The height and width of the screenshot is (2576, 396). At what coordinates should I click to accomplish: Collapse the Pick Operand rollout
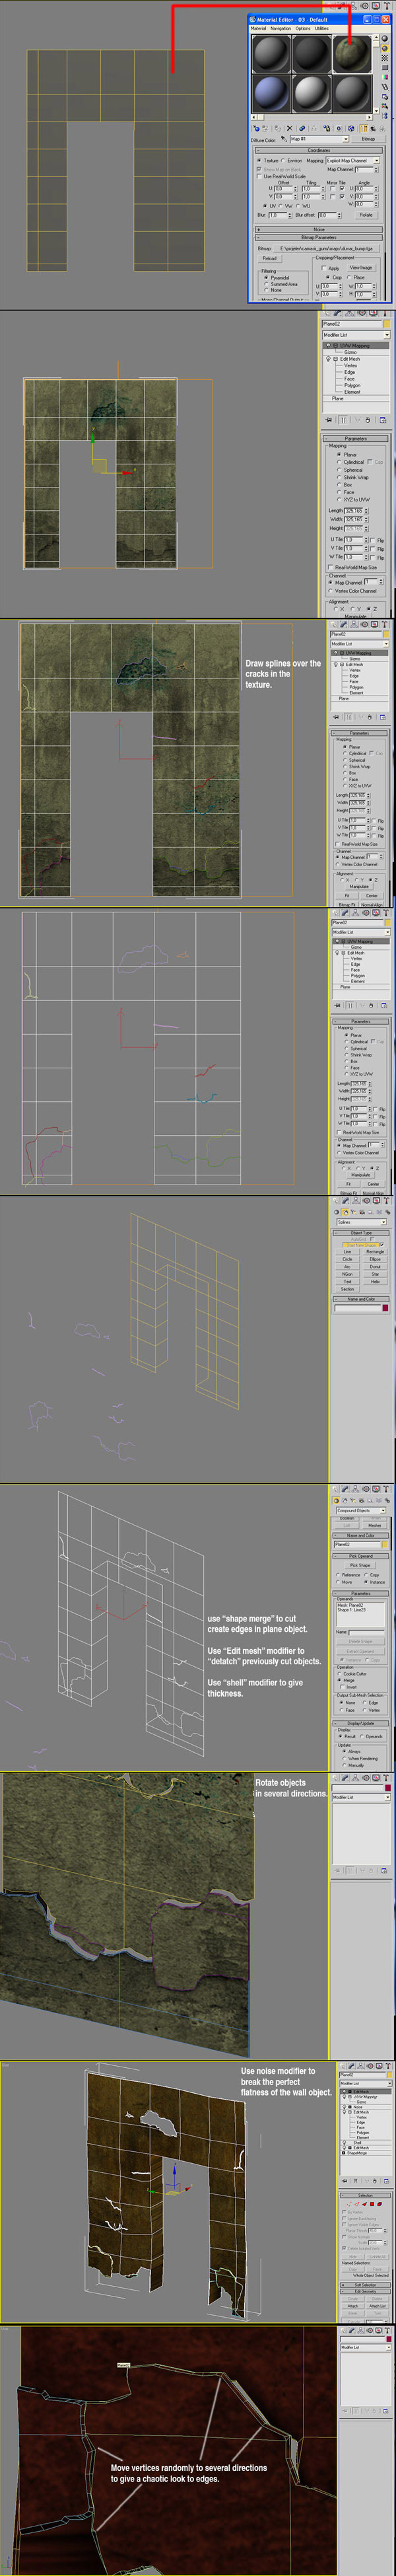point(361,1556)
